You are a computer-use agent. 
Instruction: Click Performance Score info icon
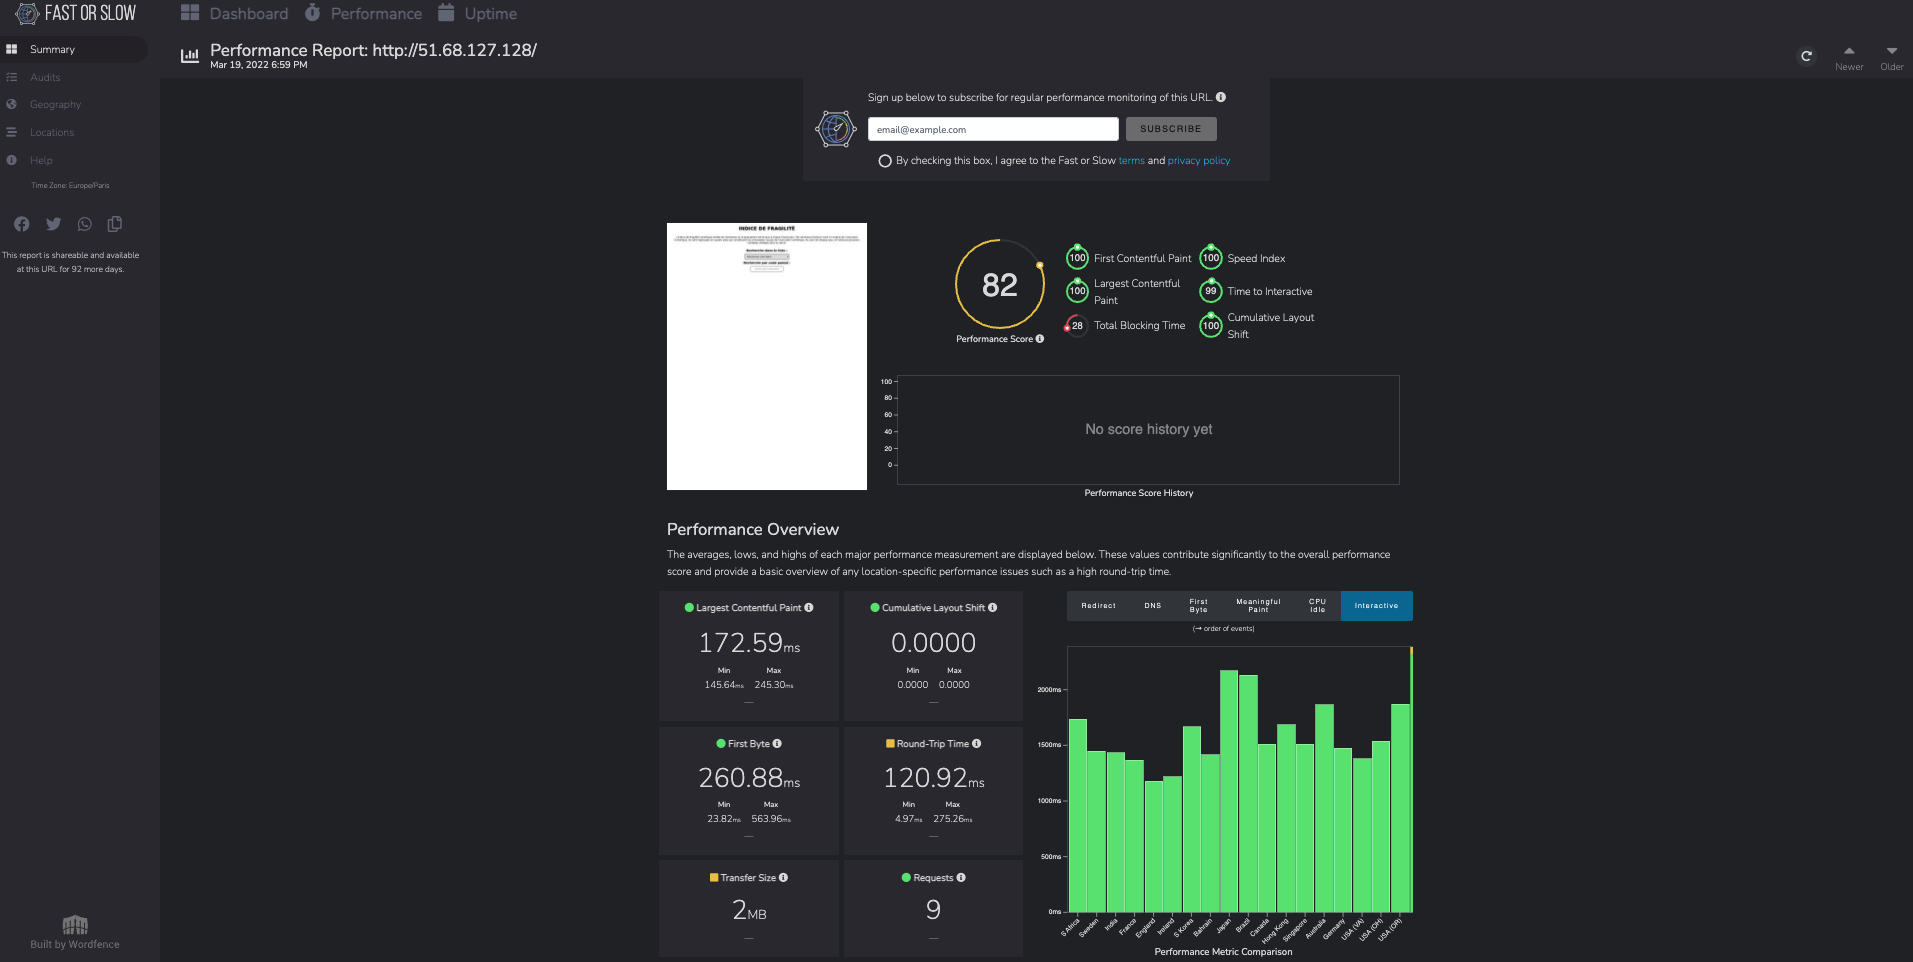[x=1040, y=339]
